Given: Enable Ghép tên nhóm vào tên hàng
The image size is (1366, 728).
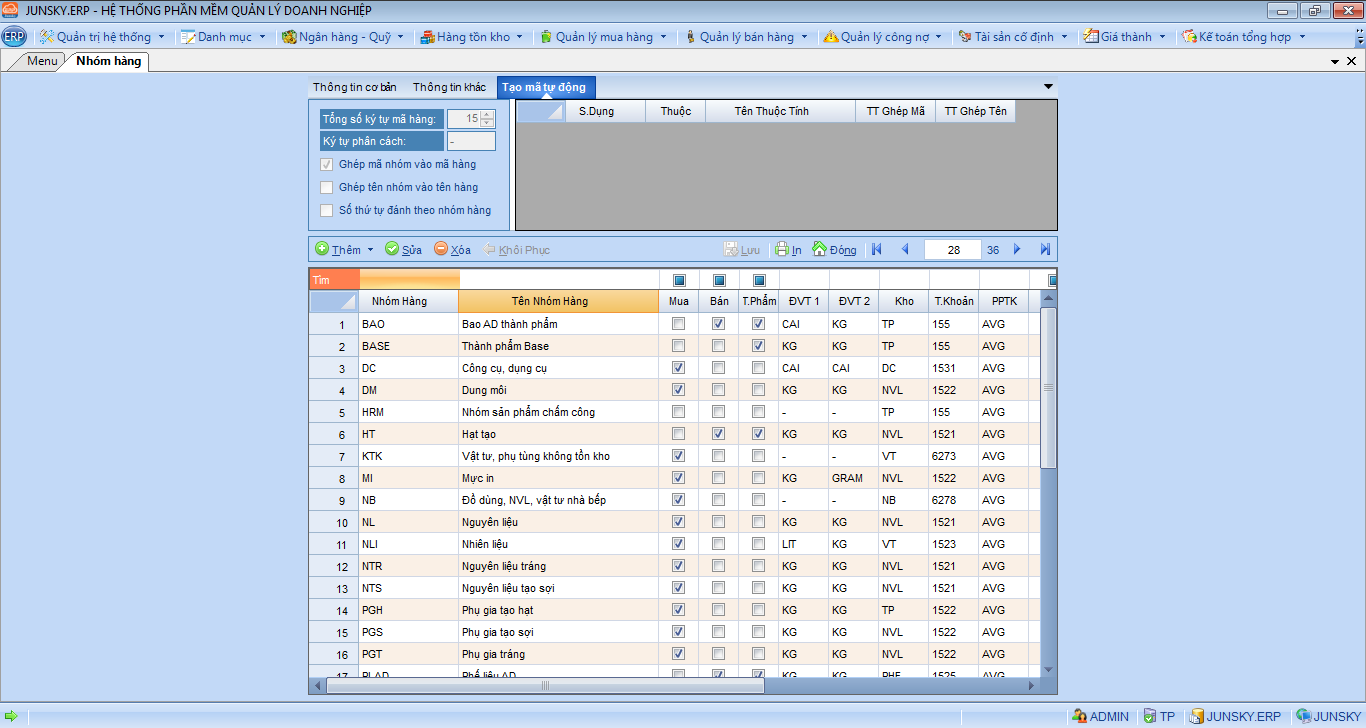Looking at the screenshot, I should click(327, 188).
